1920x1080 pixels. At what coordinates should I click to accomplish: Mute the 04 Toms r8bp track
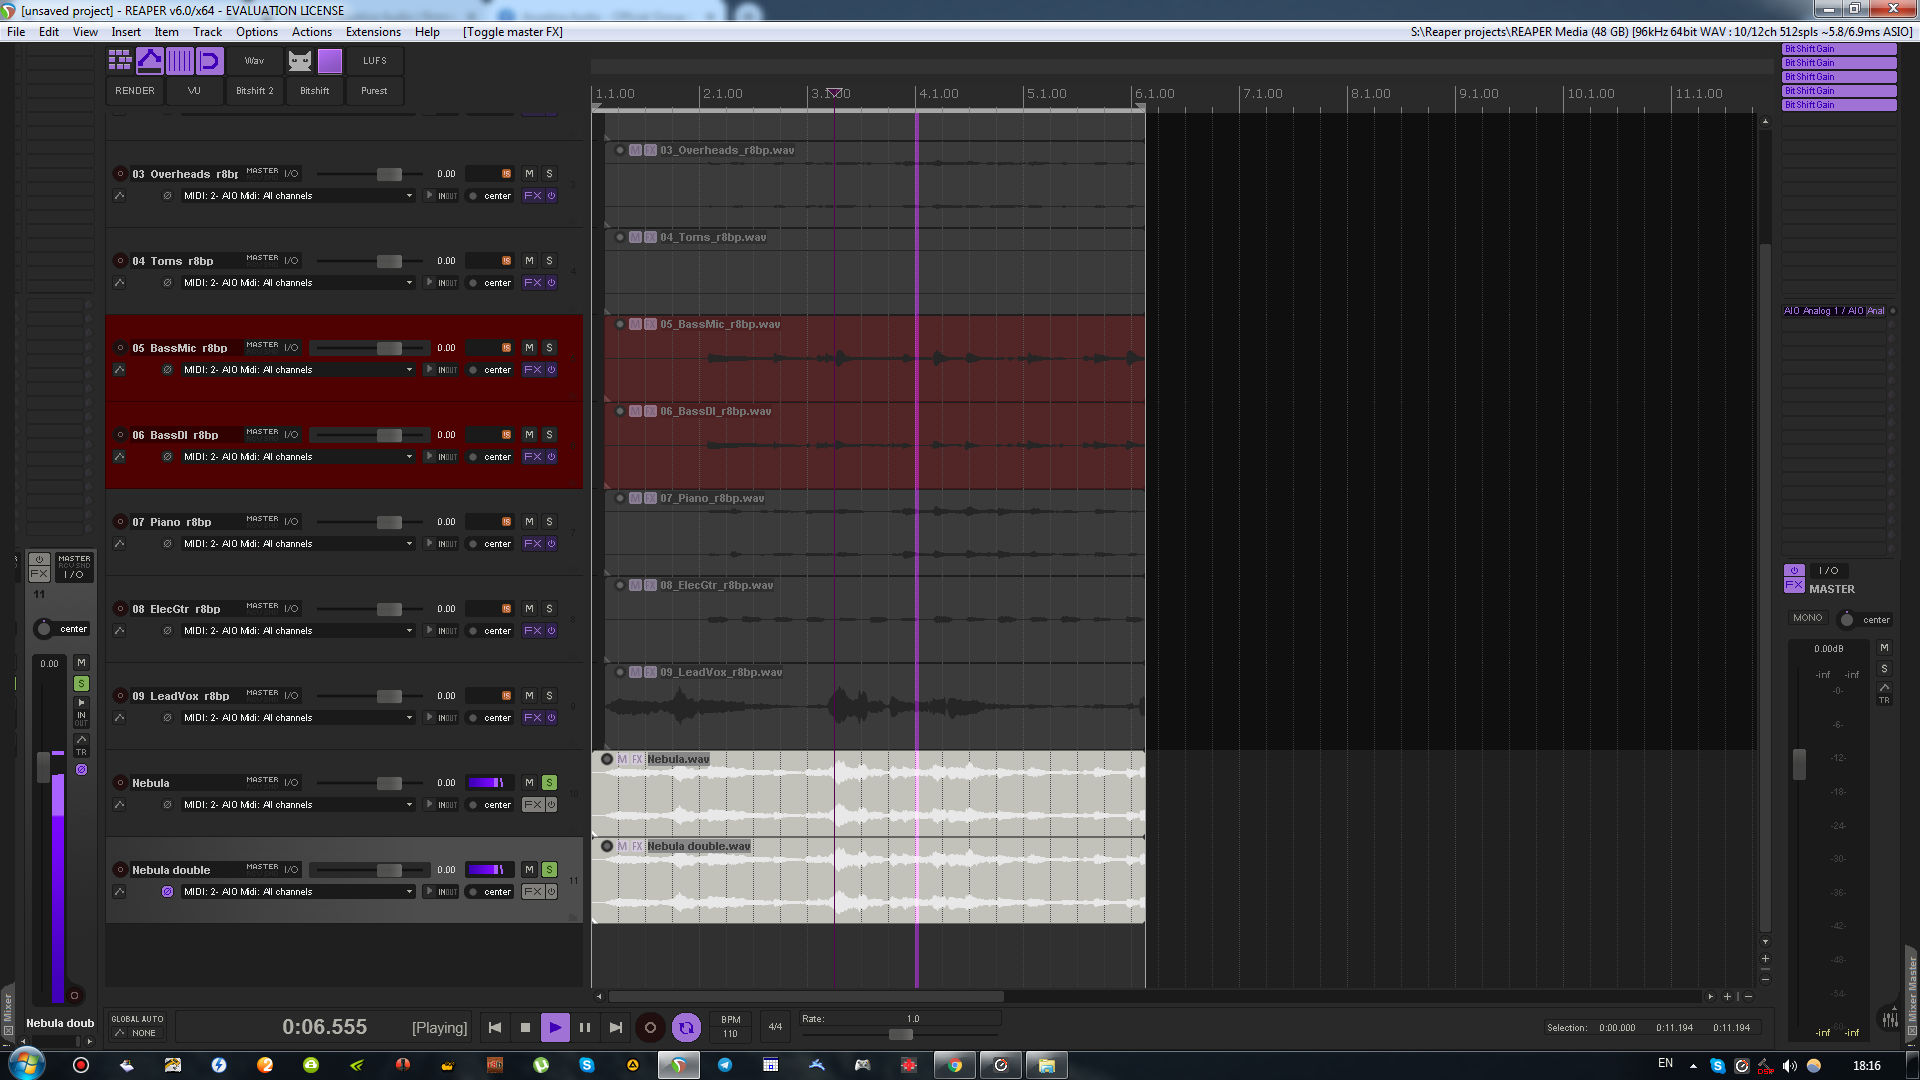point(530,261)
